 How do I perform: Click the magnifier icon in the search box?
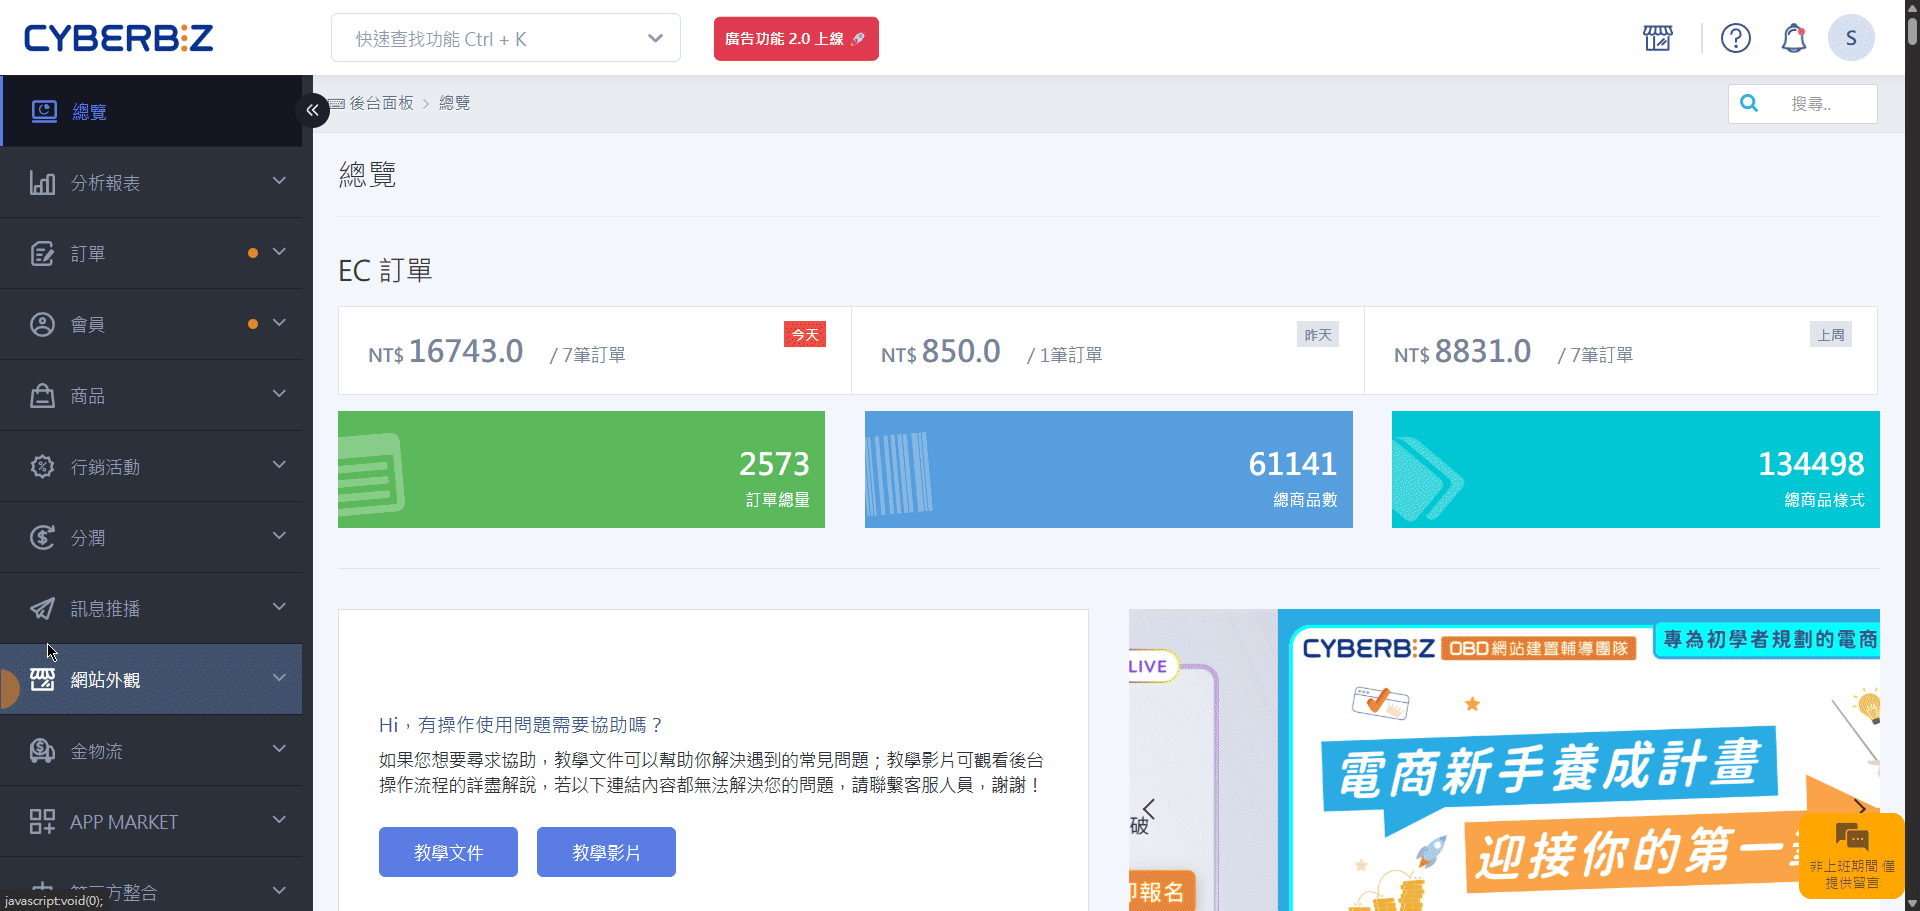(1749, 103)
